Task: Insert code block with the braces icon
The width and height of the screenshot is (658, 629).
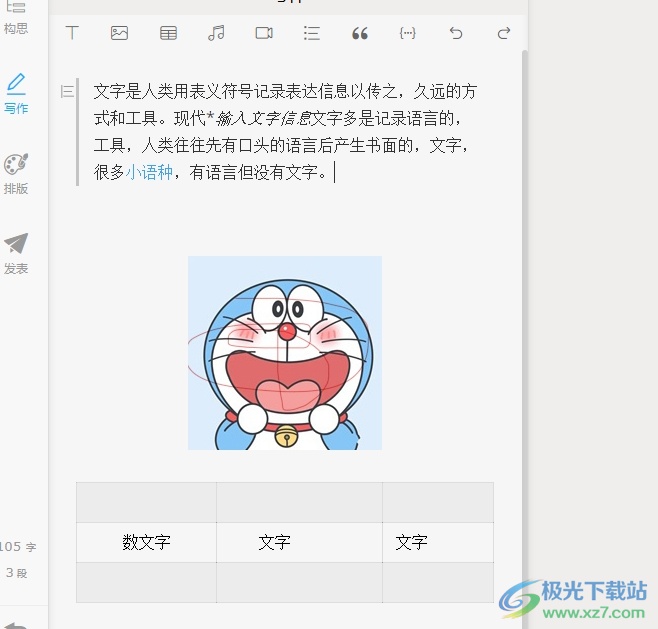Action: pos(407,33)
